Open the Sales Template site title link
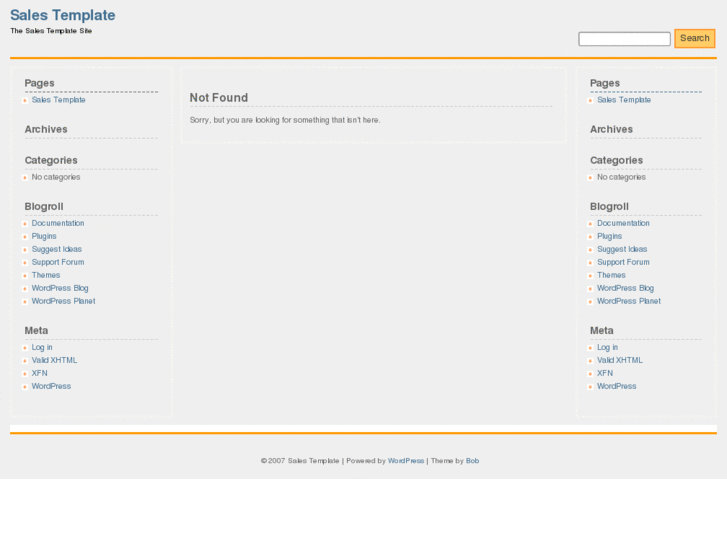727x545 pixels. tap(63, 15)
